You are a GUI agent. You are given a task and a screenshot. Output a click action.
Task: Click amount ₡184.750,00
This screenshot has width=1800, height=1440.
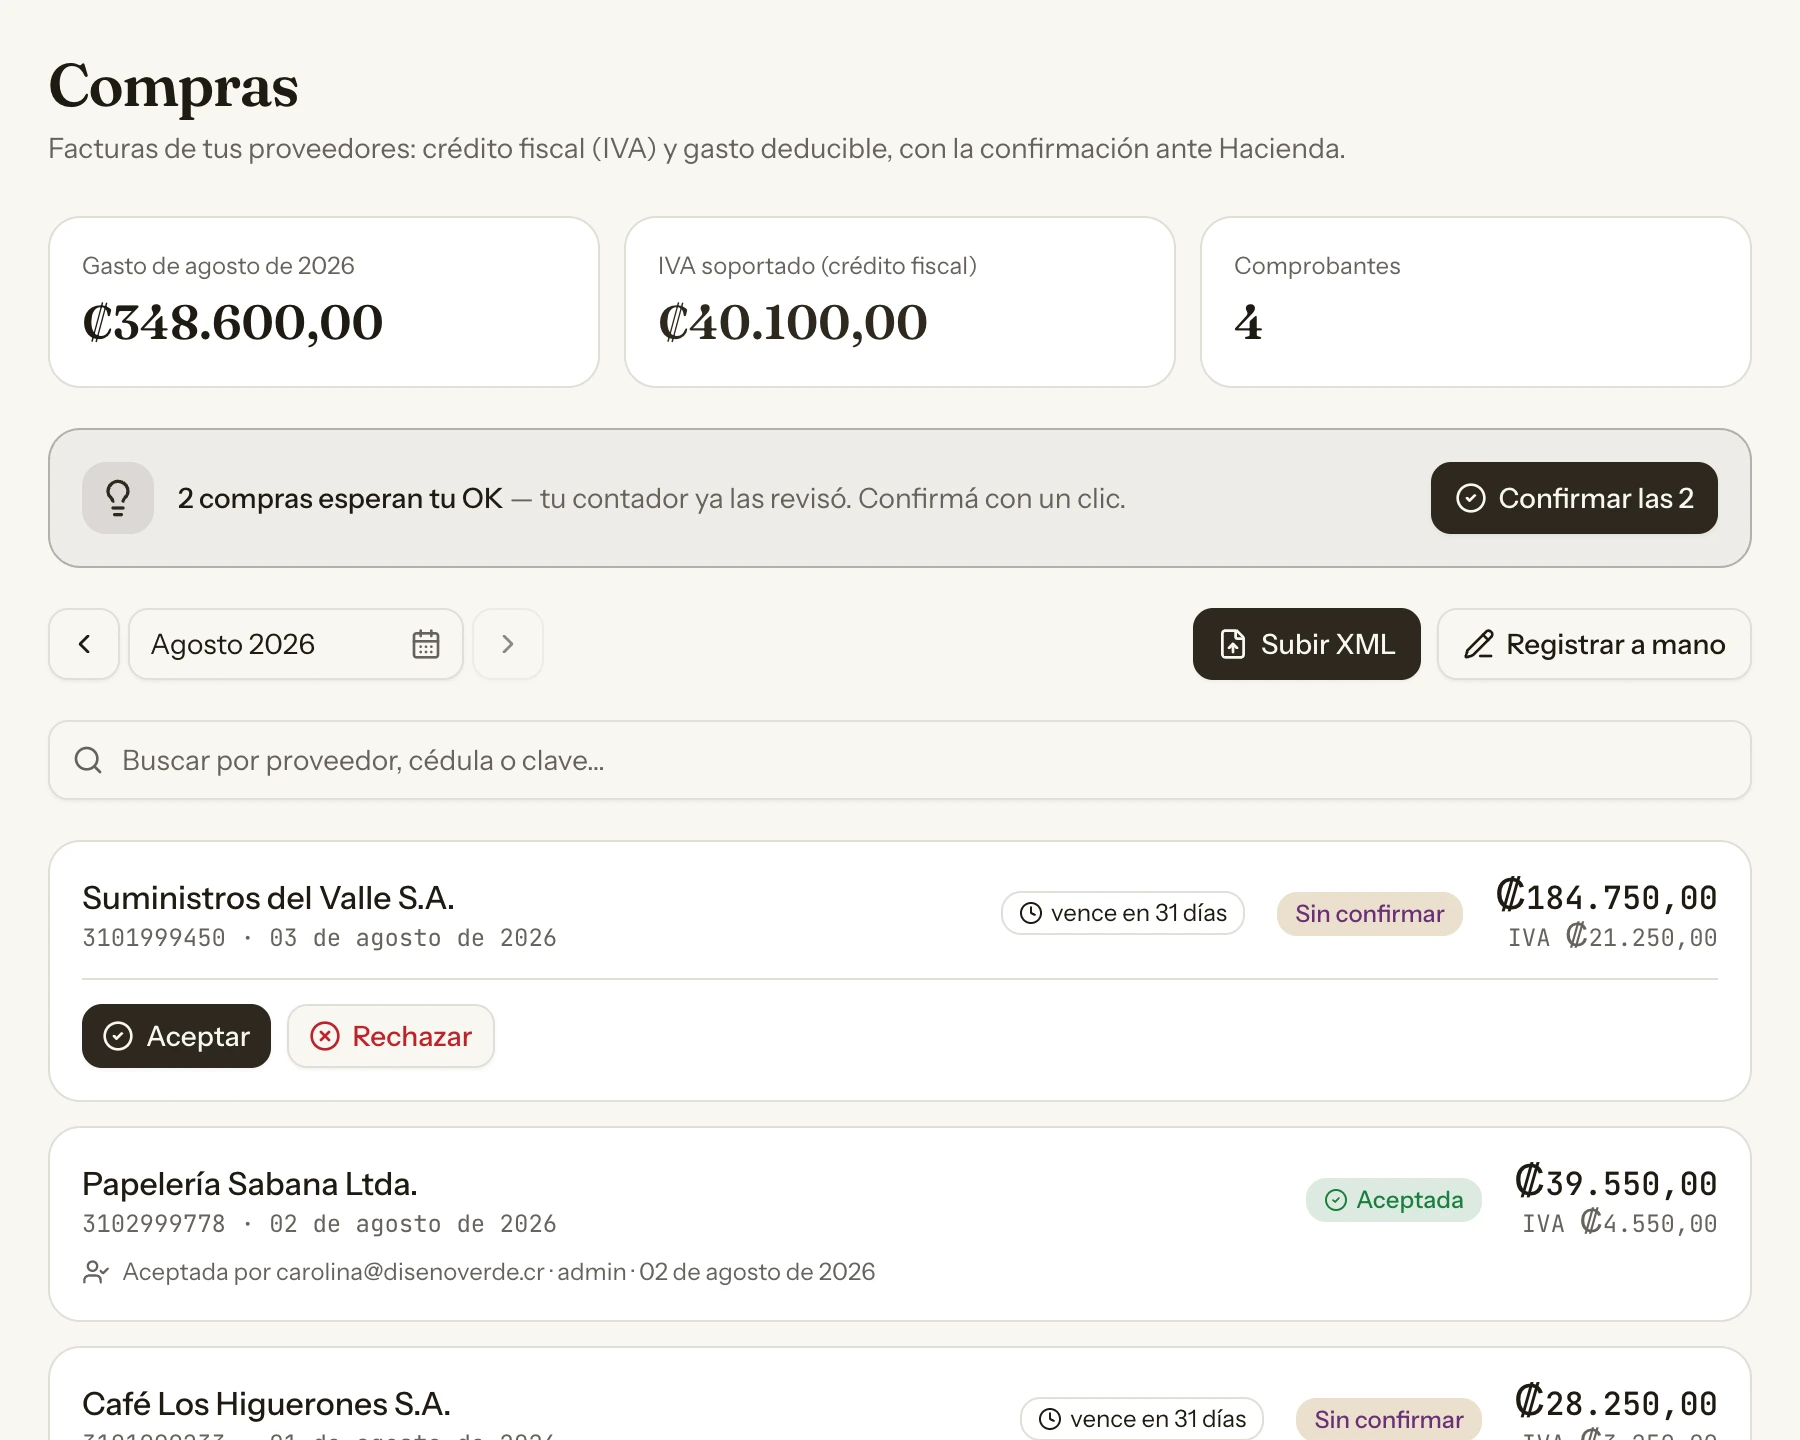coord(1607,896)
